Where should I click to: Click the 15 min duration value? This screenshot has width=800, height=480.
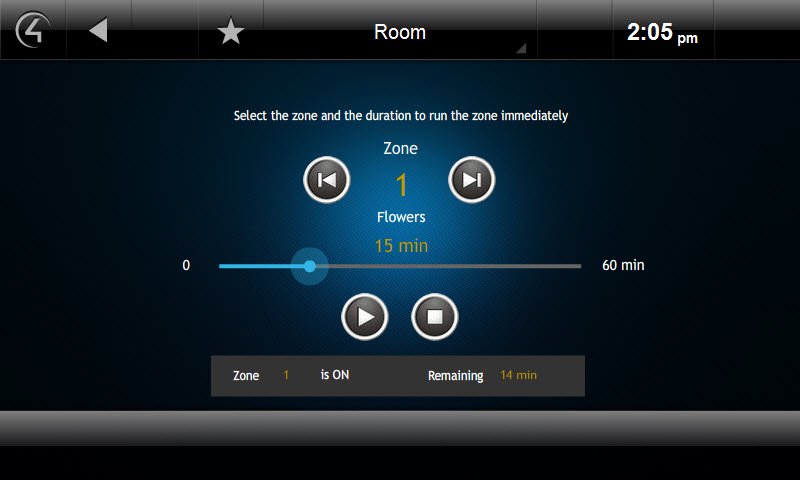402,246
